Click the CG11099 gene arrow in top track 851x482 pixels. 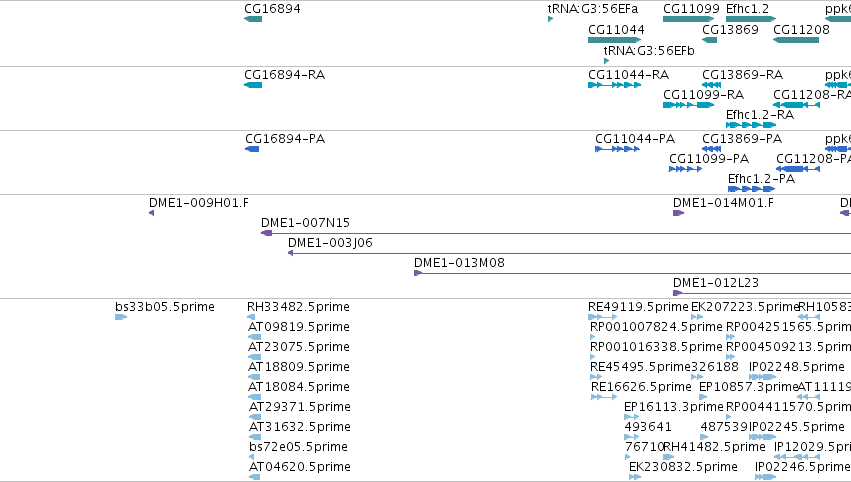[x=689, y=19]
